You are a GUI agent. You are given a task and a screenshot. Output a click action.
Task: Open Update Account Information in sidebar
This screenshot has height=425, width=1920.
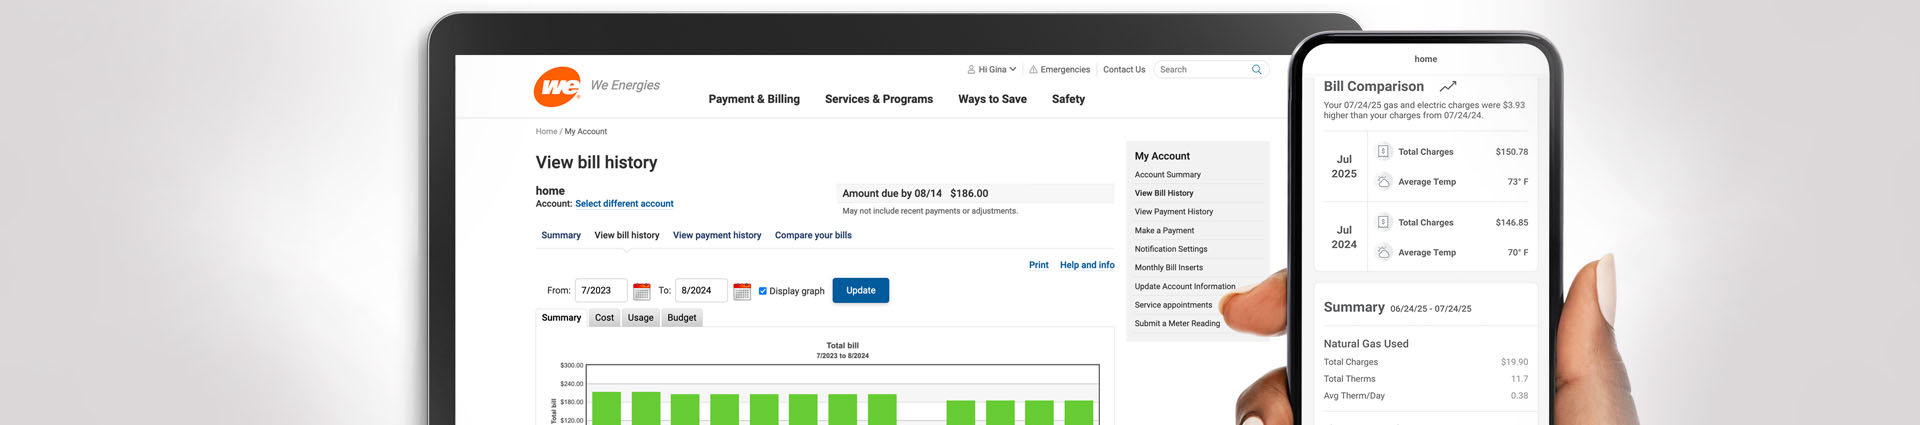click(x=1185, y=287)
